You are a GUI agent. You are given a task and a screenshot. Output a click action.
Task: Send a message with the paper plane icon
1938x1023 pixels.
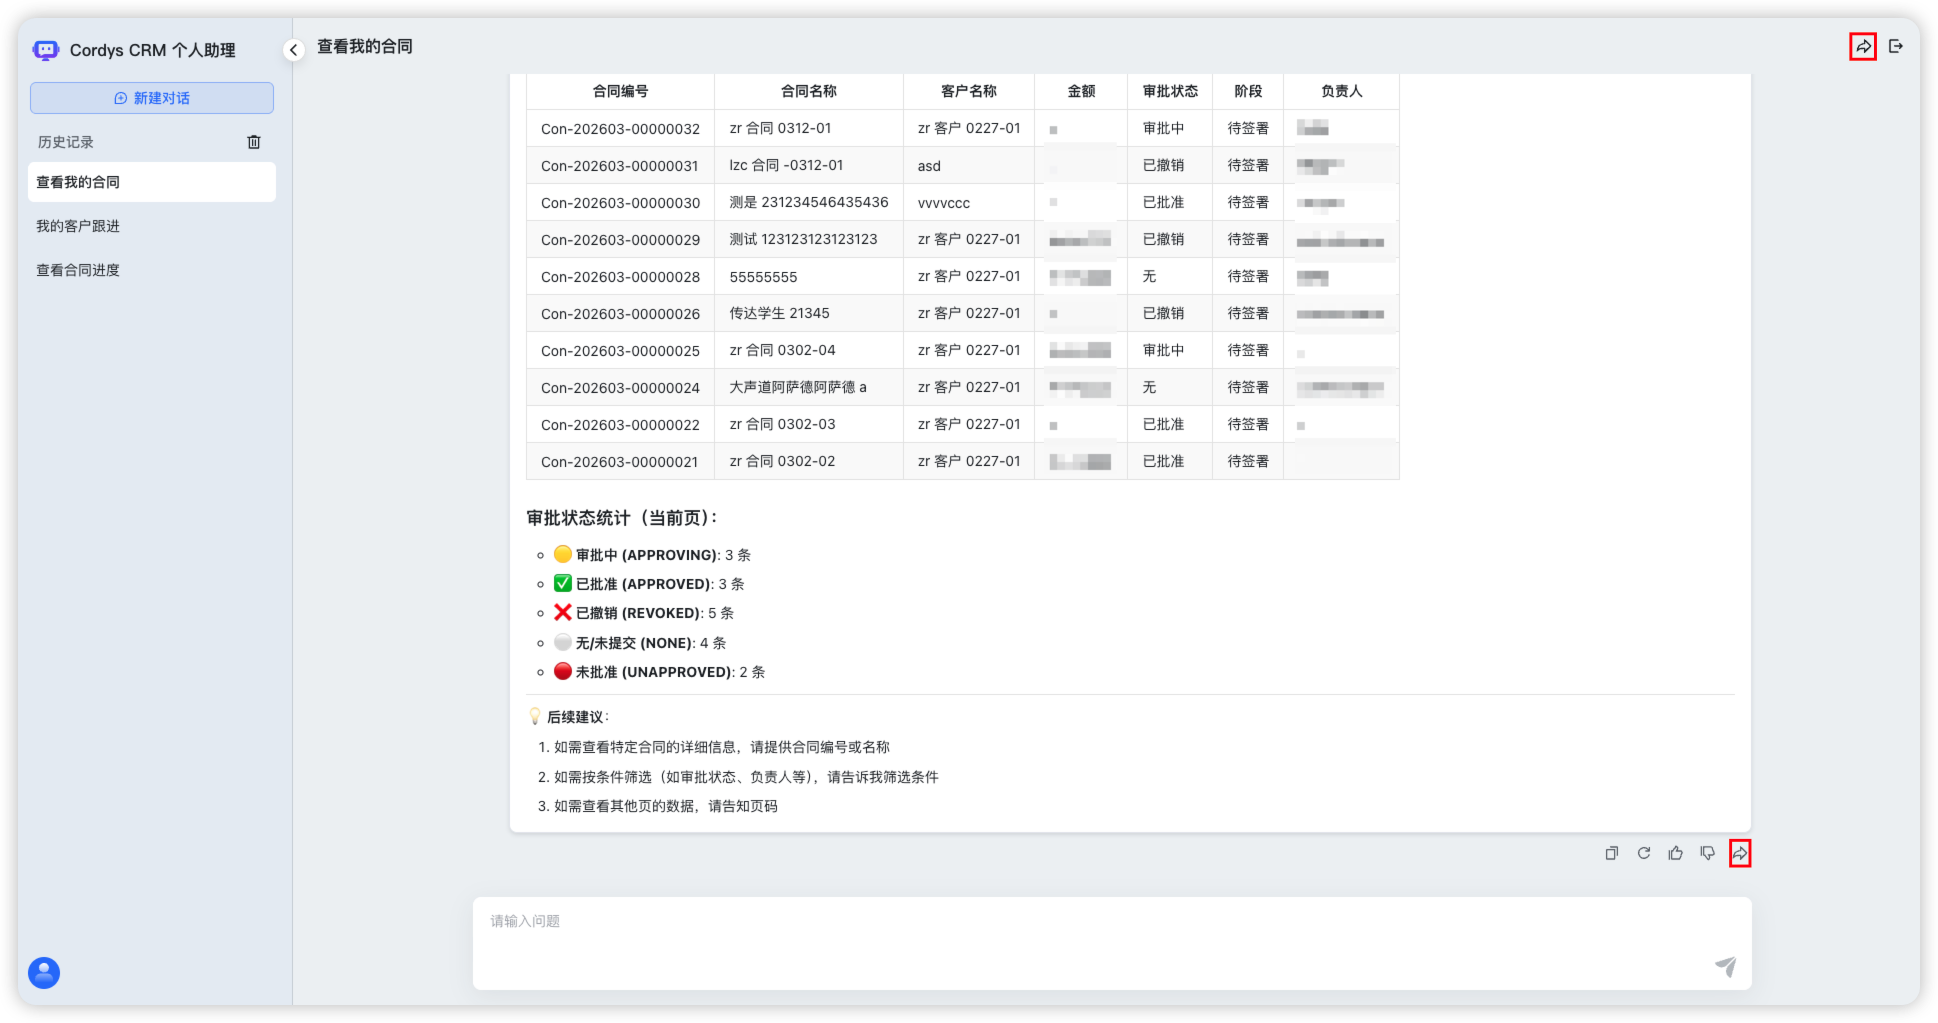(1725, 966)
